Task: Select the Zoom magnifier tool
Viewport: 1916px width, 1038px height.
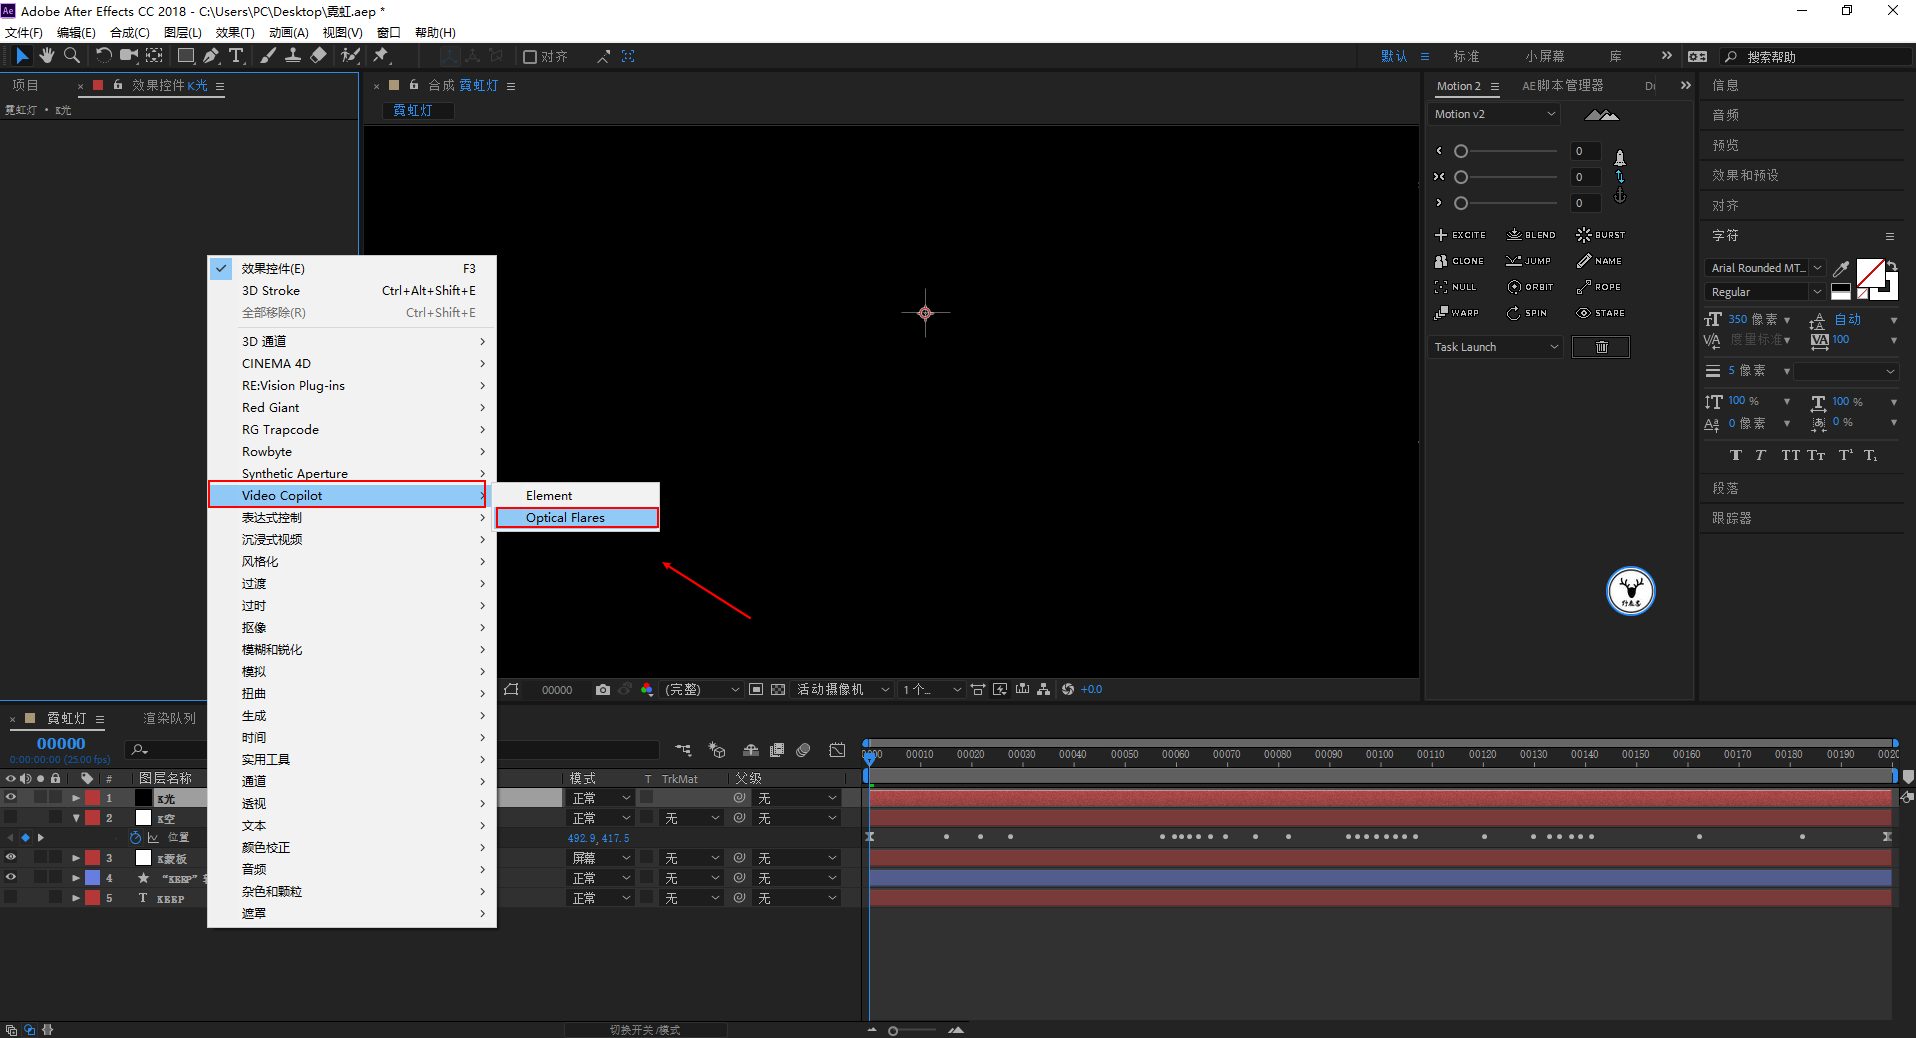Action: [72, 56]
